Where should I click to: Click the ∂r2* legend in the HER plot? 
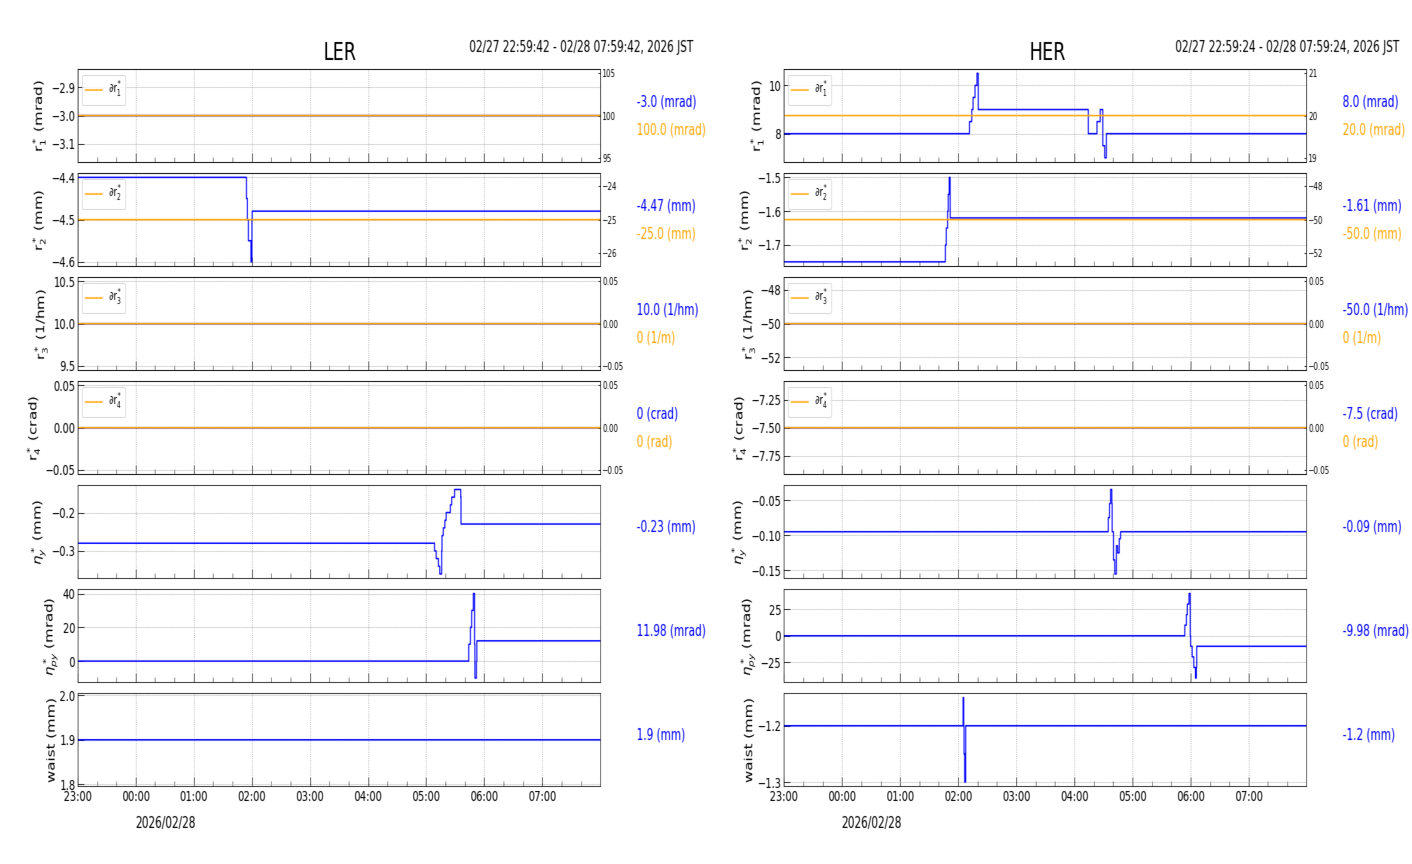pyautogui.click(x=810, y=194)
